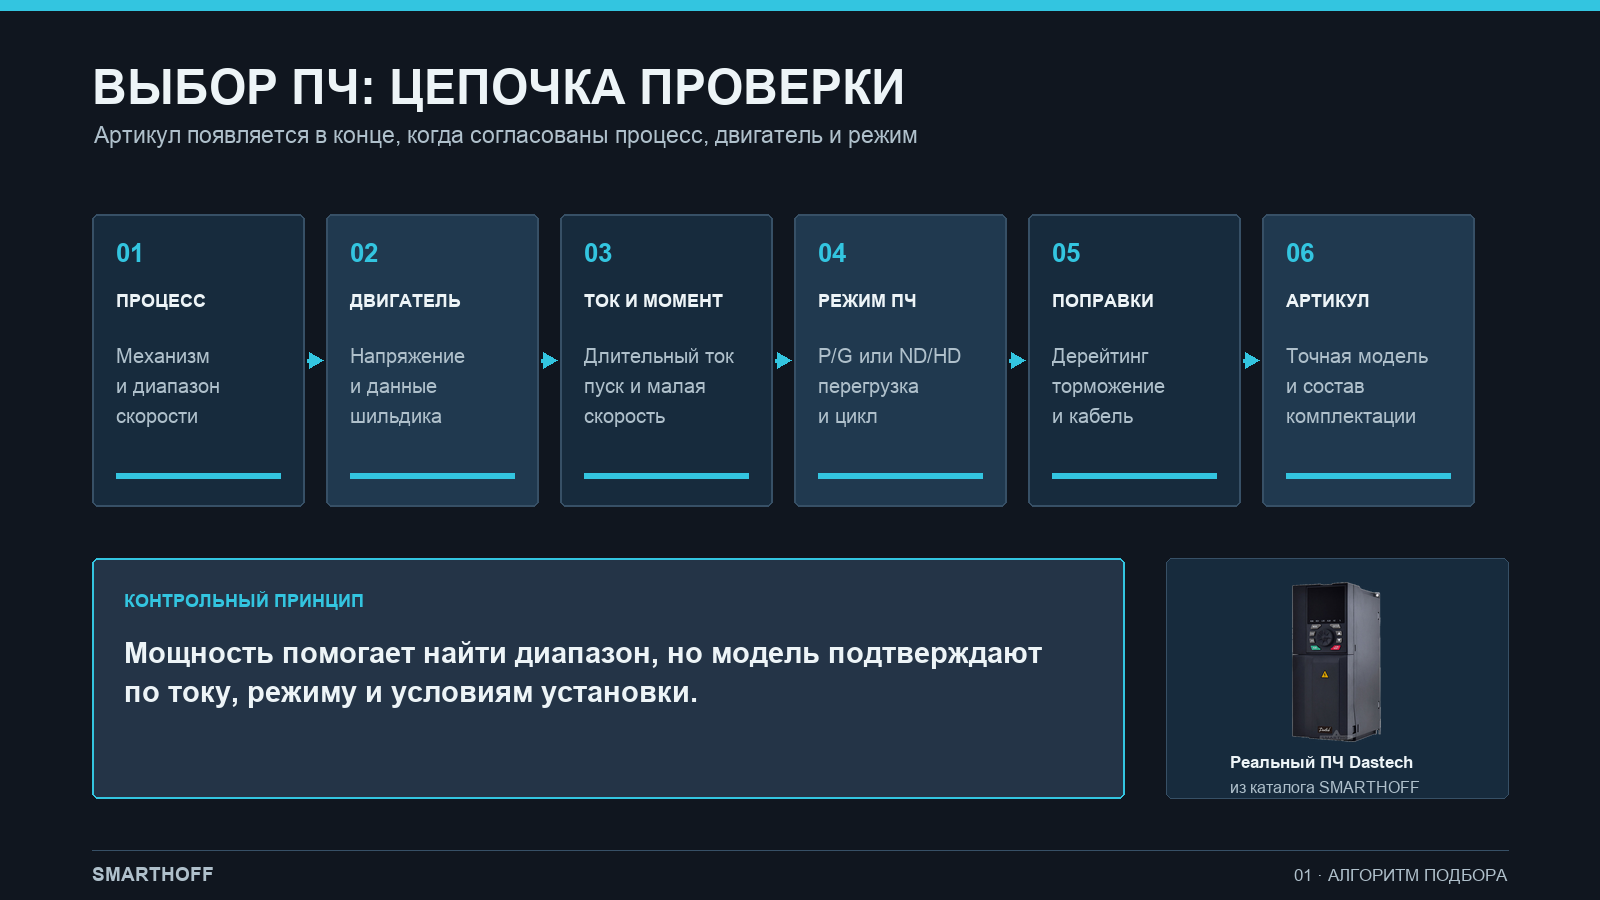The width and height of the screenshot is (1600, 900).
Task: Click the ПОПРАВКИ card heading
Action: 1103,301
